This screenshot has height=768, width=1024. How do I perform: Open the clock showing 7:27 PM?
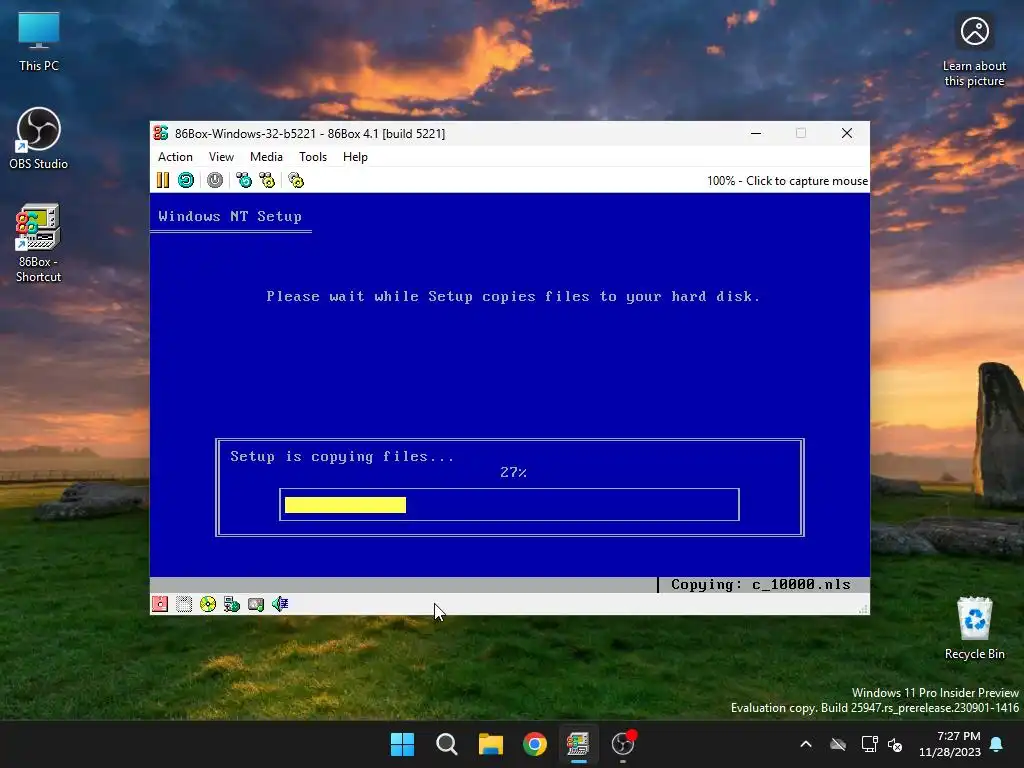[950, 744]
